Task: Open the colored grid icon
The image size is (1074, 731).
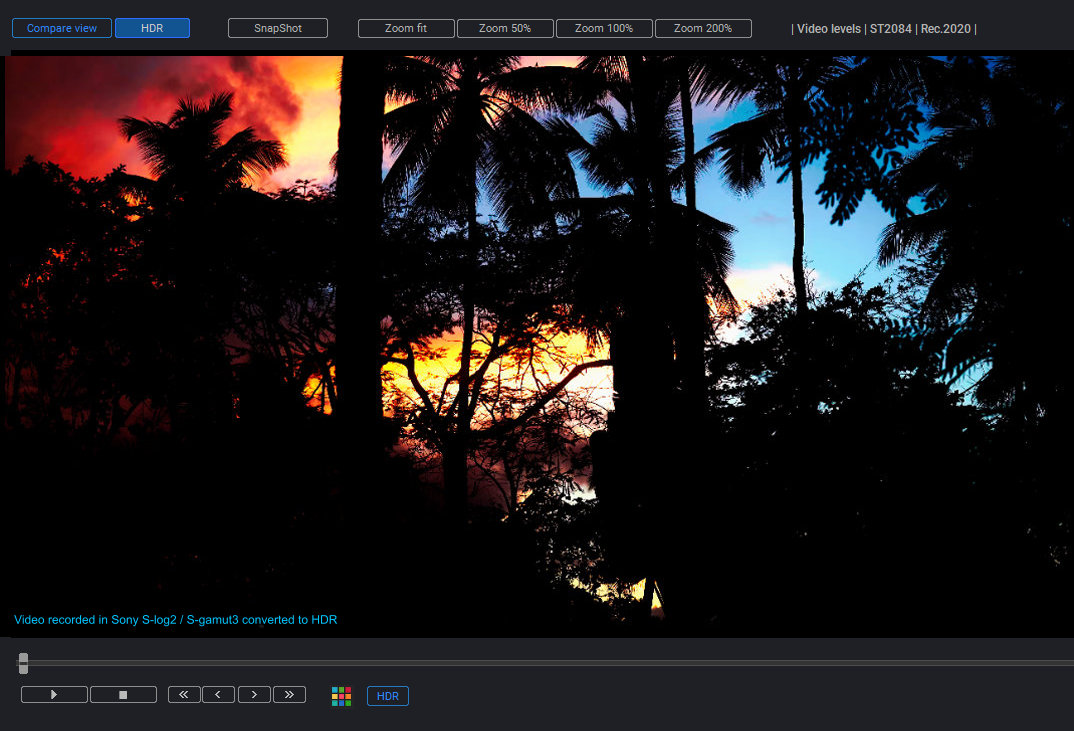Action: tap(342, 696)
